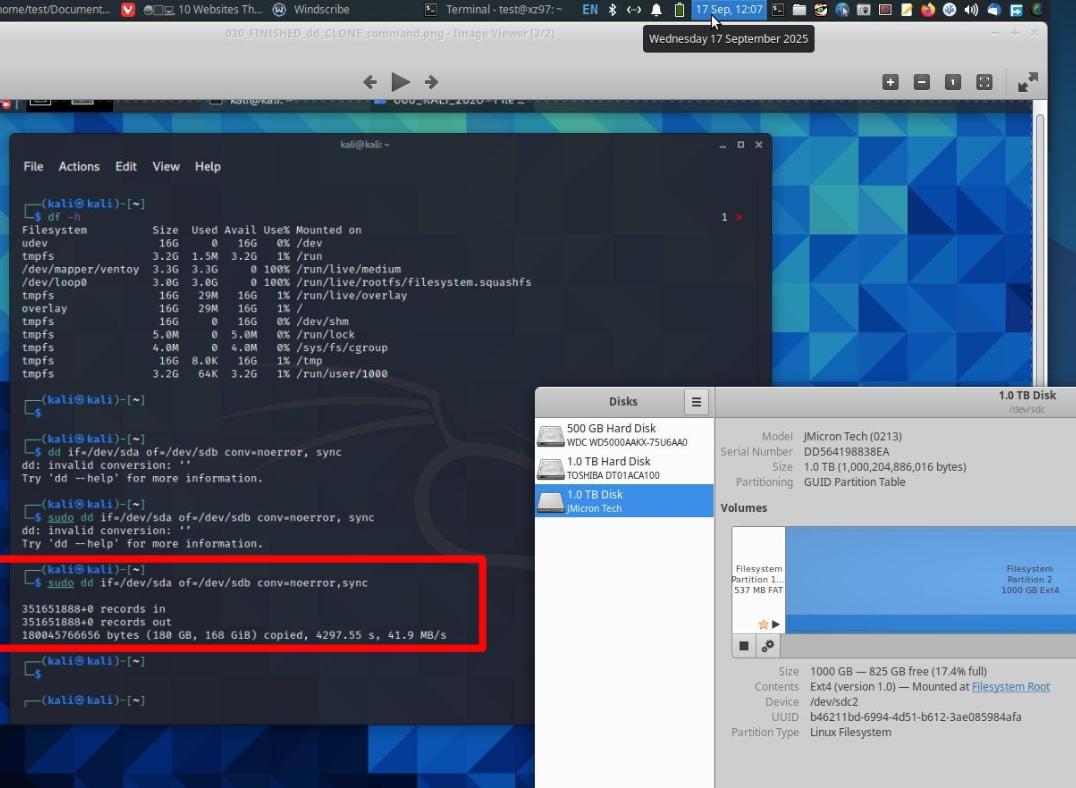
Task: Go to next image in viewer
Action: coord(431,82)
